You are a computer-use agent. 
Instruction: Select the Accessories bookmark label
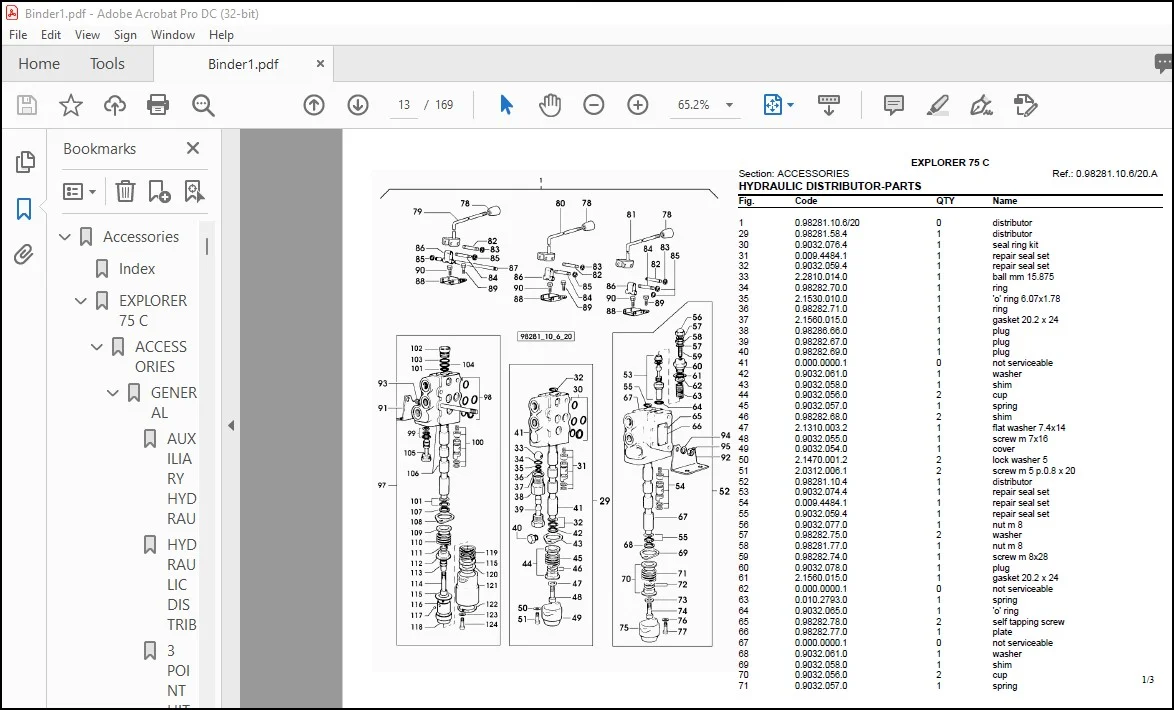click(x=141, y=237)
